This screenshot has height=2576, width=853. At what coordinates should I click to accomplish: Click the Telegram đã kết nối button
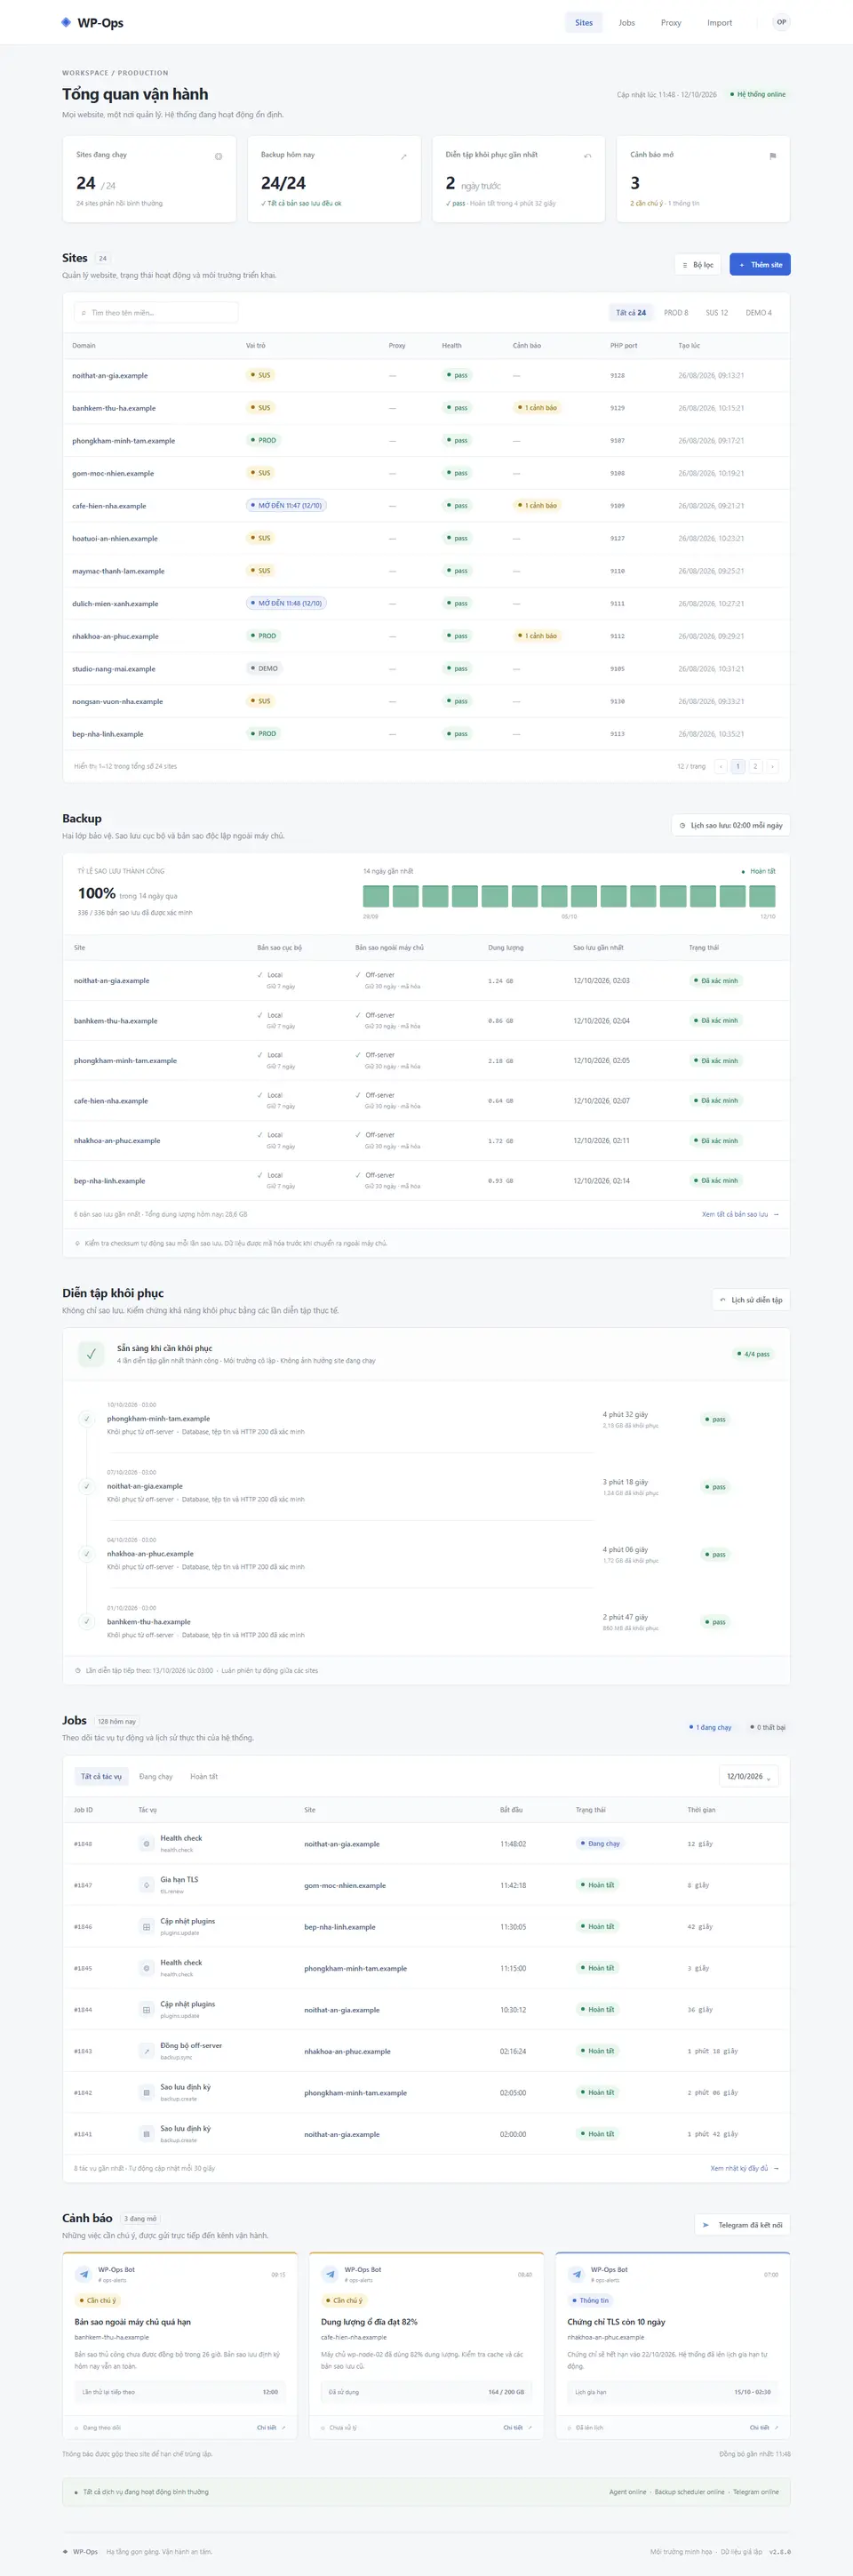(742, 2225)
